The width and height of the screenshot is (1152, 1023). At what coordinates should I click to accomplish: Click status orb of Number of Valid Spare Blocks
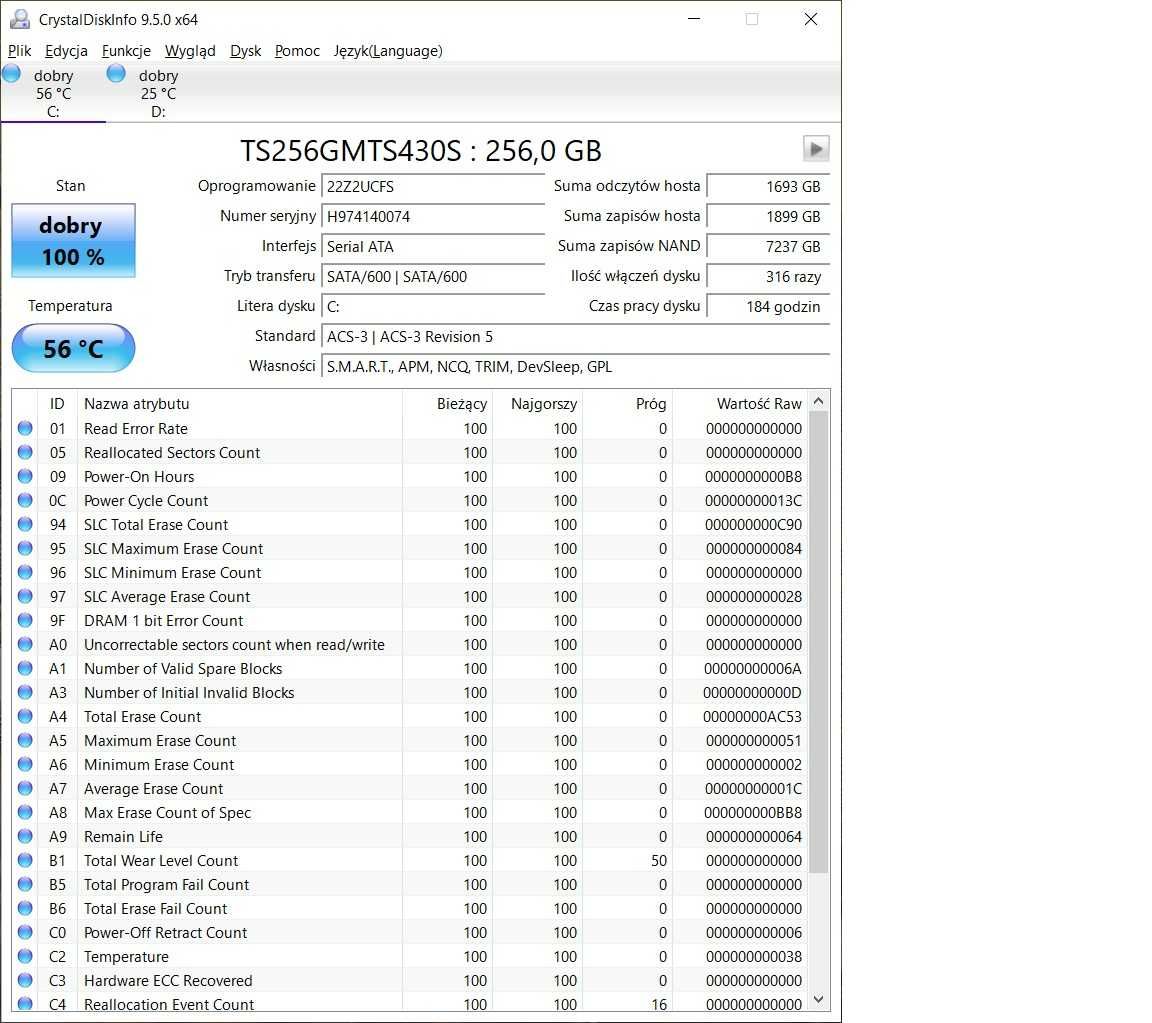click(25, 668)
